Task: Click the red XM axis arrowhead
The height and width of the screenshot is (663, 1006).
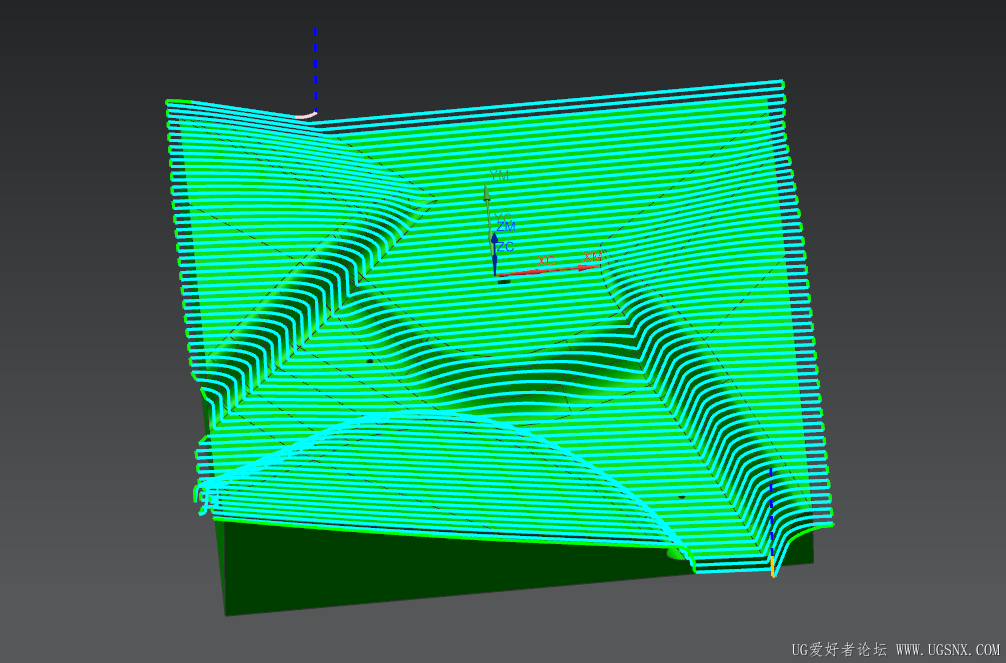Action: [x=589, y=266]
